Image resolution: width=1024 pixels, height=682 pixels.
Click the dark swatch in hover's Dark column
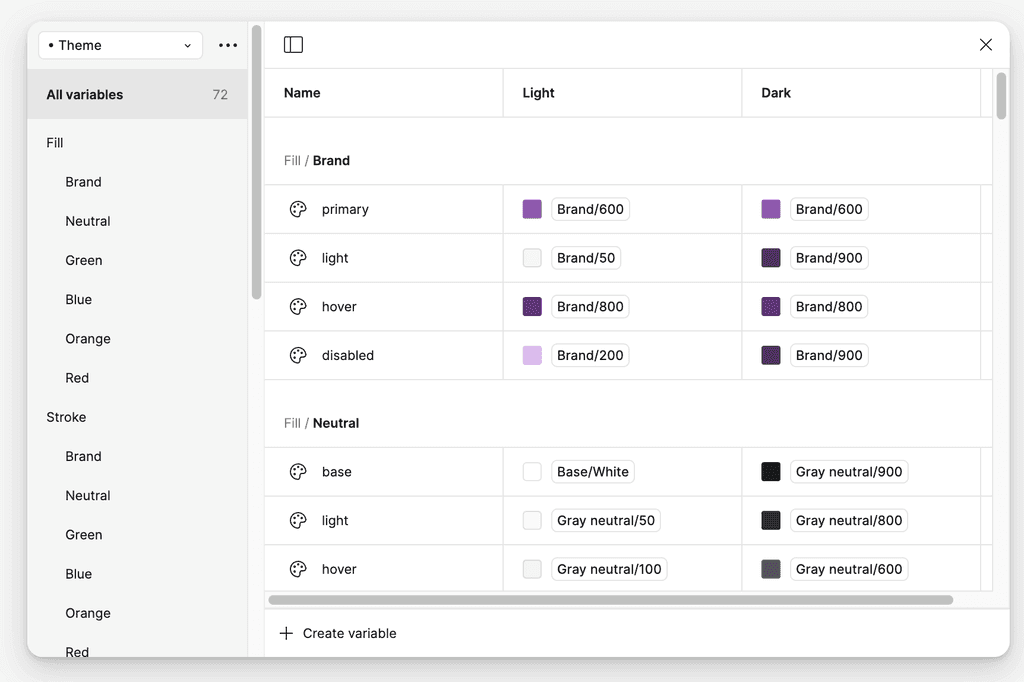(x=771, y=568)
